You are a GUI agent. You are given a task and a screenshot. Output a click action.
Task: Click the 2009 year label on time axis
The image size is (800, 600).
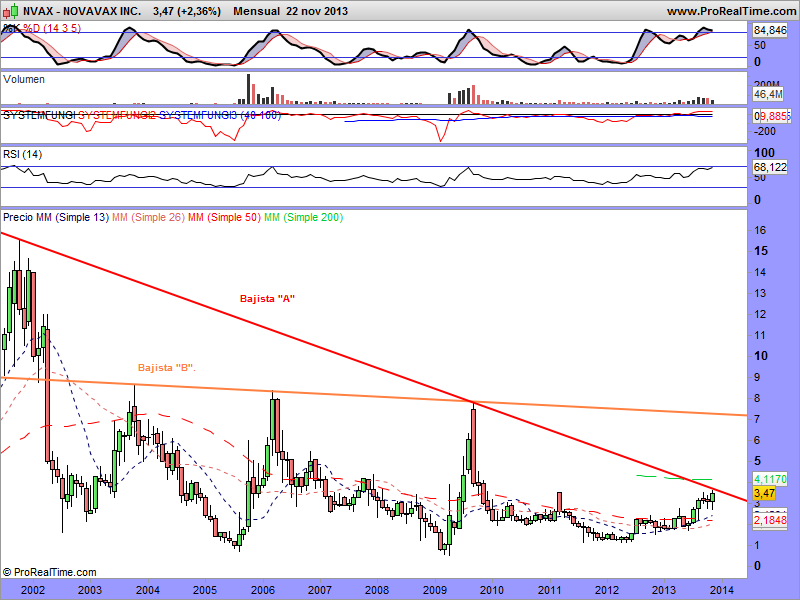(435, 590)
